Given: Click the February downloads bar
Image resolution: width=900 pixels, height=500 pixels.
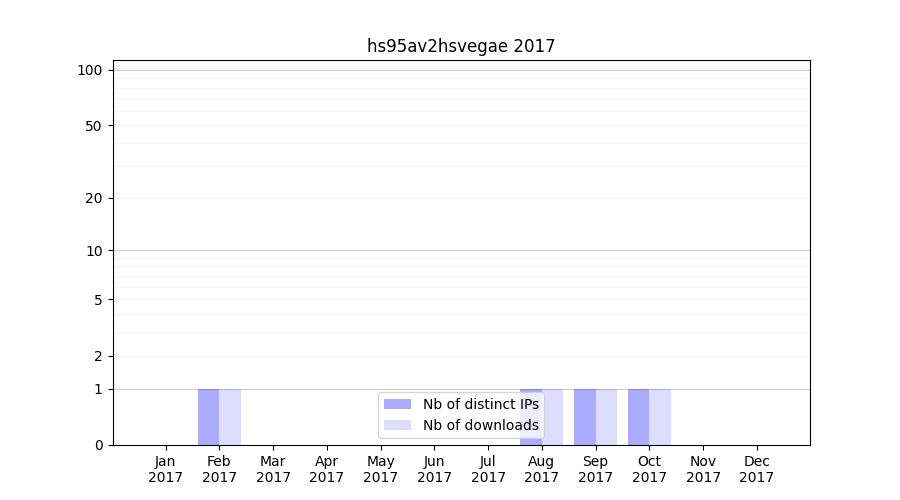Looking at the screenshot, I should (x=230, y=417).
